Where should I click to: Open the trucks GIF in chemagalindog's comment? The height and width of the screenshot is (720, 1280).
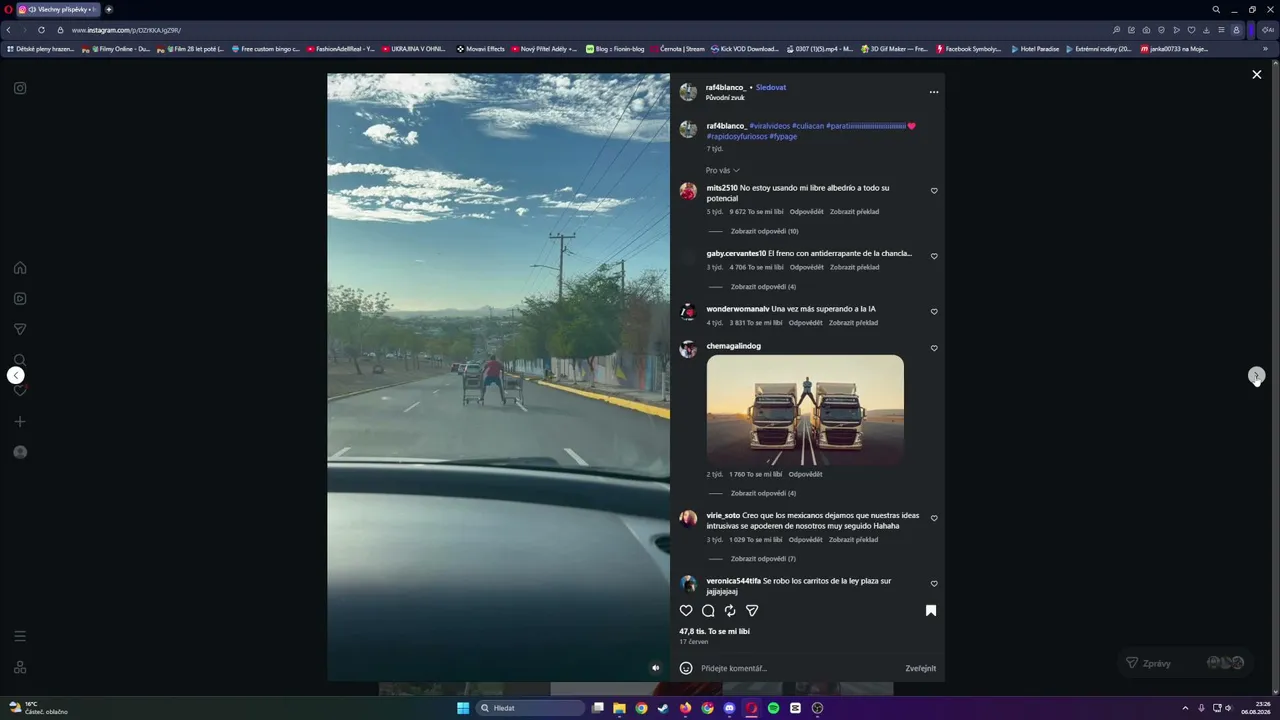click(x=805, y=411)
